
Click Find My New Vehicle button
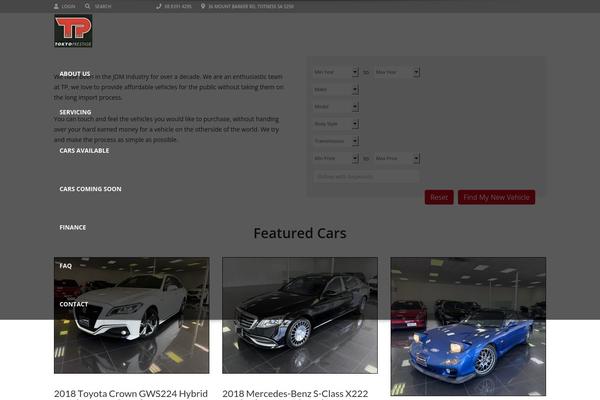pyautogui.click(x=496, y=197)
